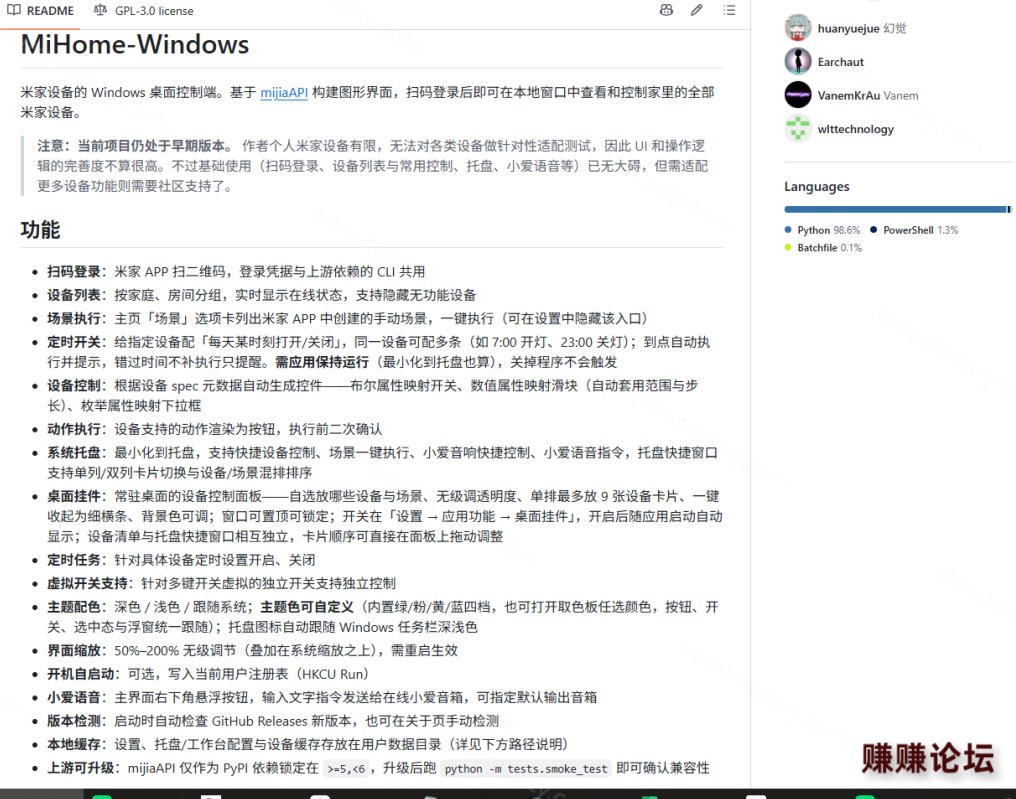Open the Earchaut contributor name link

coord(840,62)
